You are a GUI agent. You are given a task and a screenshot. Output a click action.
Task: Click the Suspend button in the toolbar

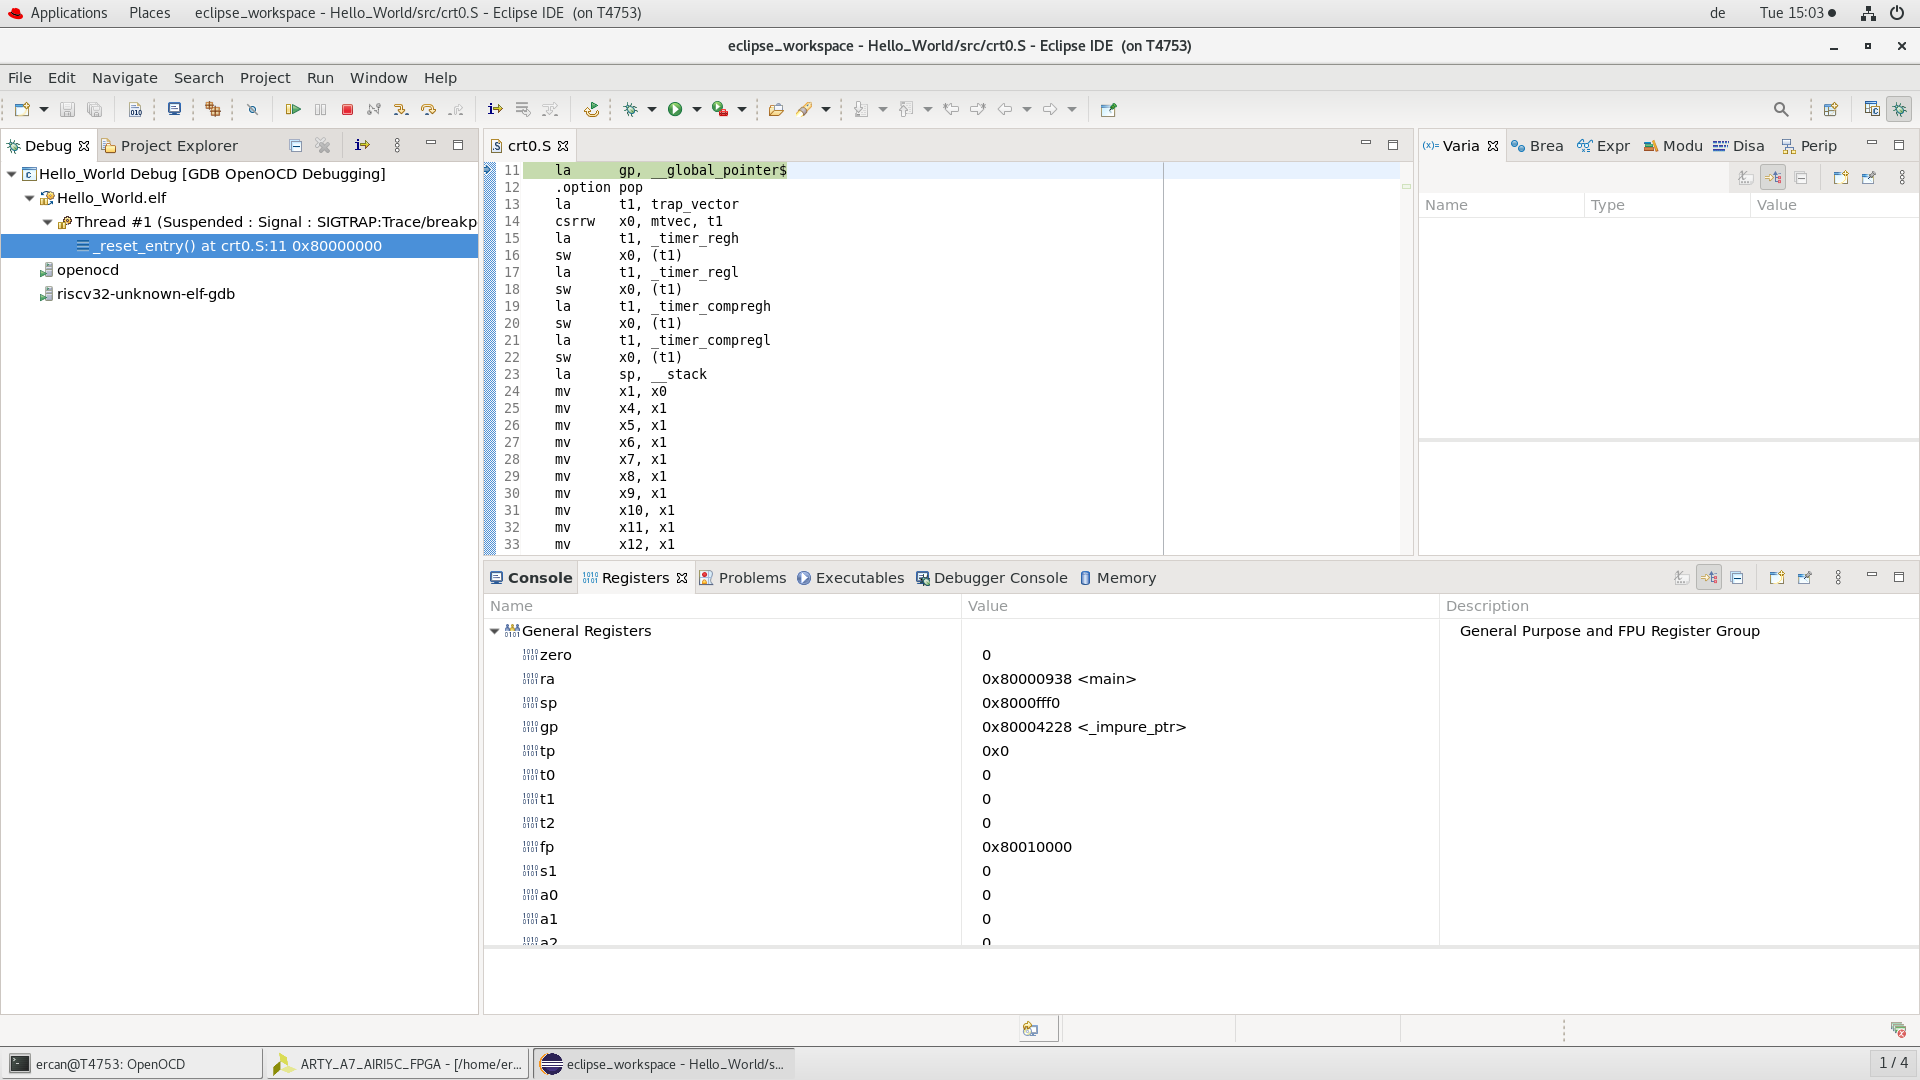(x=320, y=109)
